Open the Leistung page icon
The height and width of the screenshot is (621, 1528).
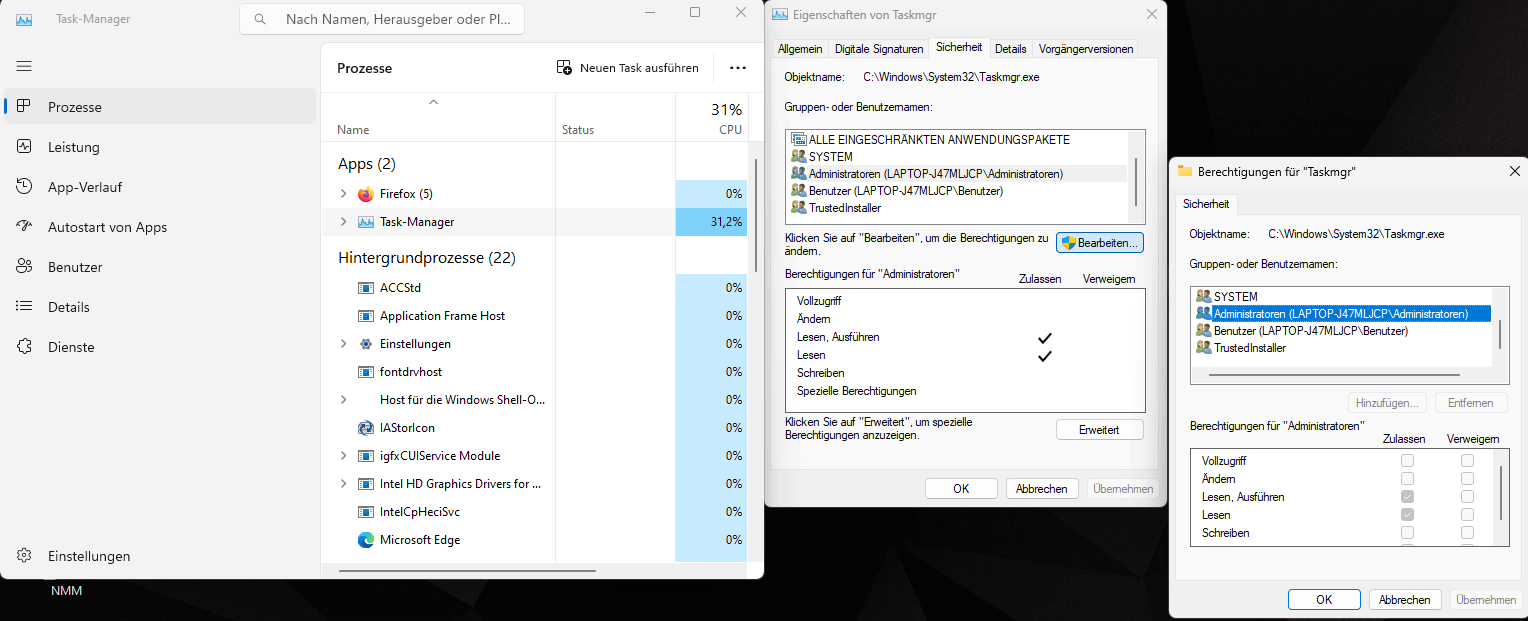pyautogui.click(x=24, y=147)
